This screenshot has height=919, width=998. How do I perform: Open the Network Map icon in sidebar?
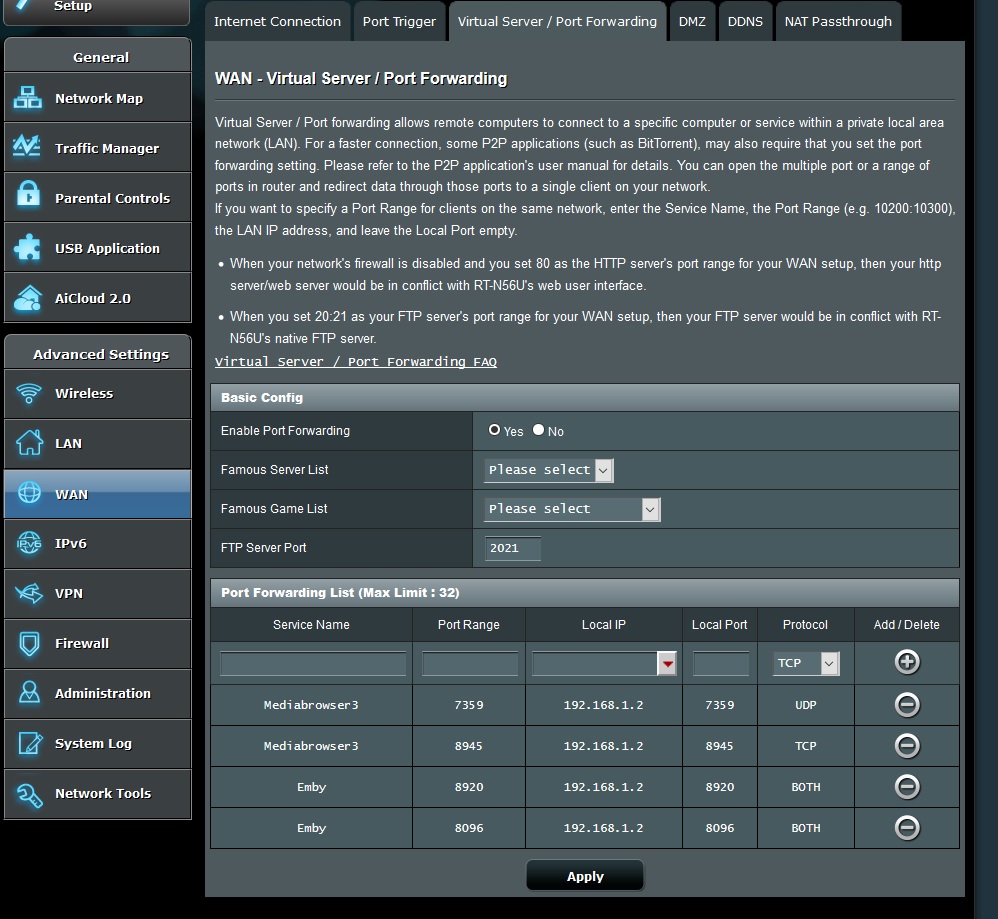click(x=28, y=98)
